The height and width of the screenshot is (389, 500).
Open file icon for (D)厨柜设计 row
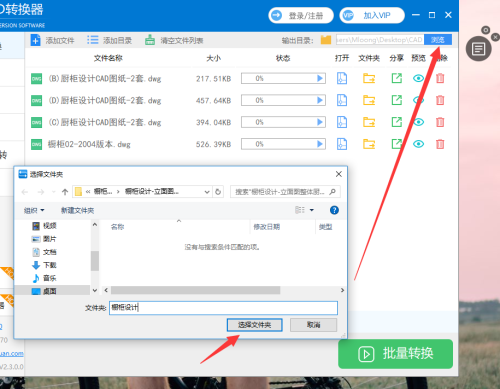tap(342, 100)
